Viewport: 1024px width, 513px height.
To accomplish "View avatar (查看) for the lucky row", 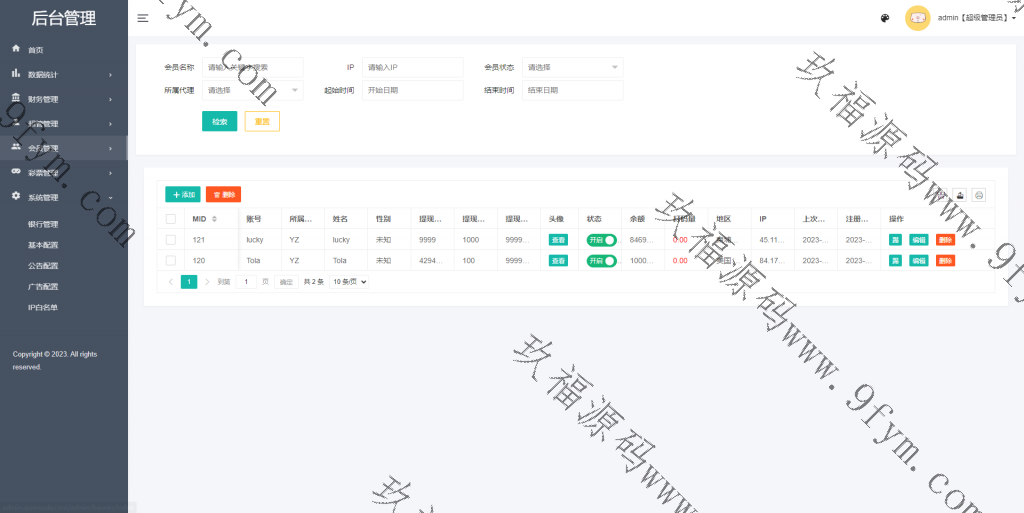I will (x=558, y=240).
